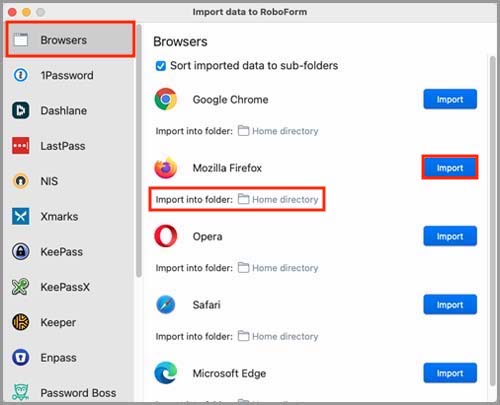The height and width of the screenshot is (405, 500).
Task: Open the Browsers tab in sidebar
Action: pyautogui.click(x=71, y=40)
